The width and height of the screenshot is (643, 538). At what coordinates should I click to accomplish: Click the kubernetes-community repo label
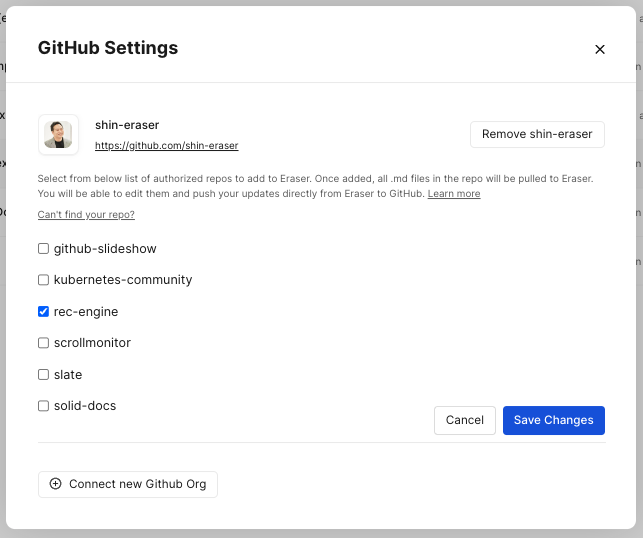[123, 280]
